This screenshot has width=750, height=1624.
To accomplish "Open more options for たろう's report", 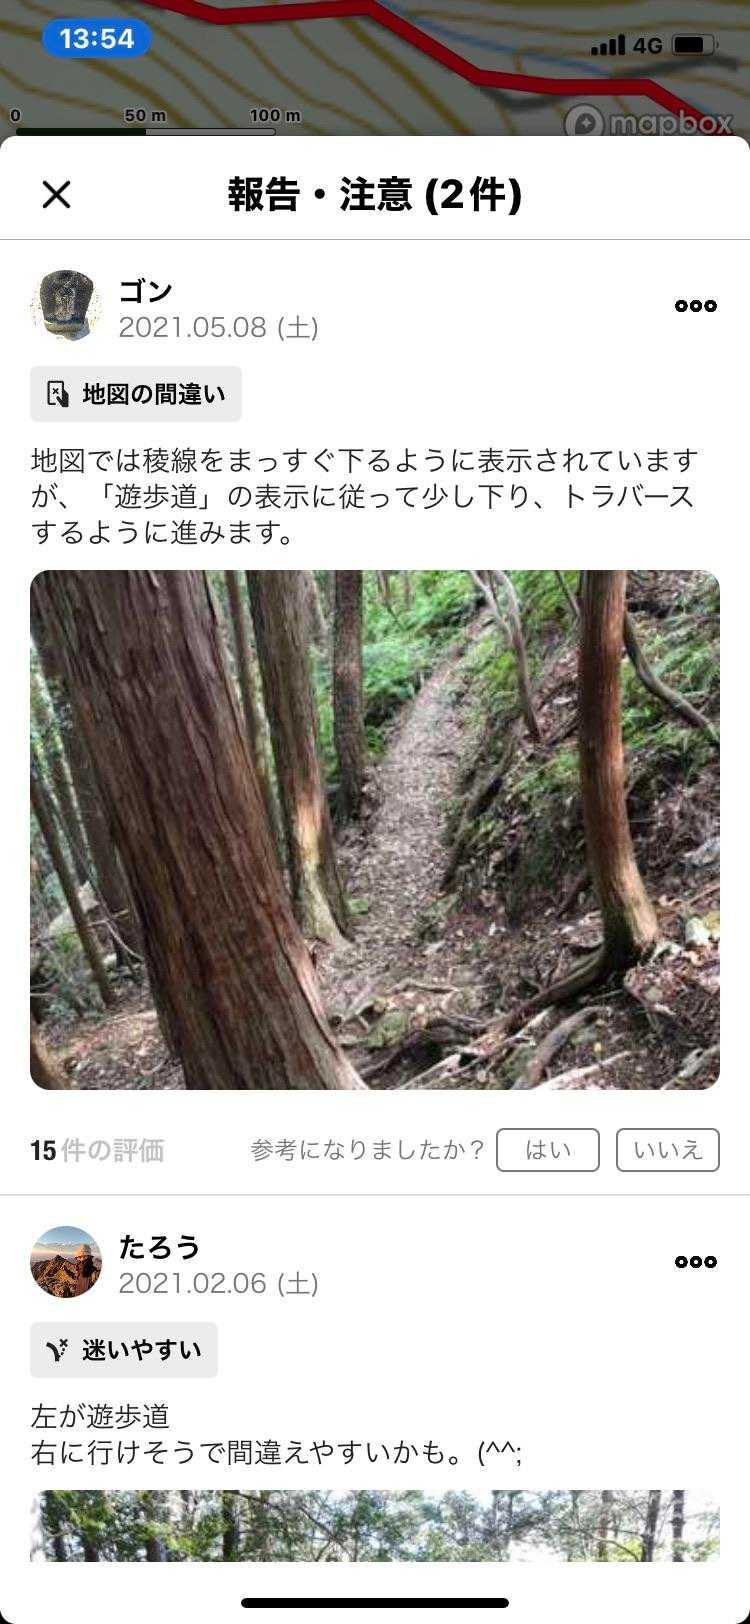I will tap(696, 1262).
